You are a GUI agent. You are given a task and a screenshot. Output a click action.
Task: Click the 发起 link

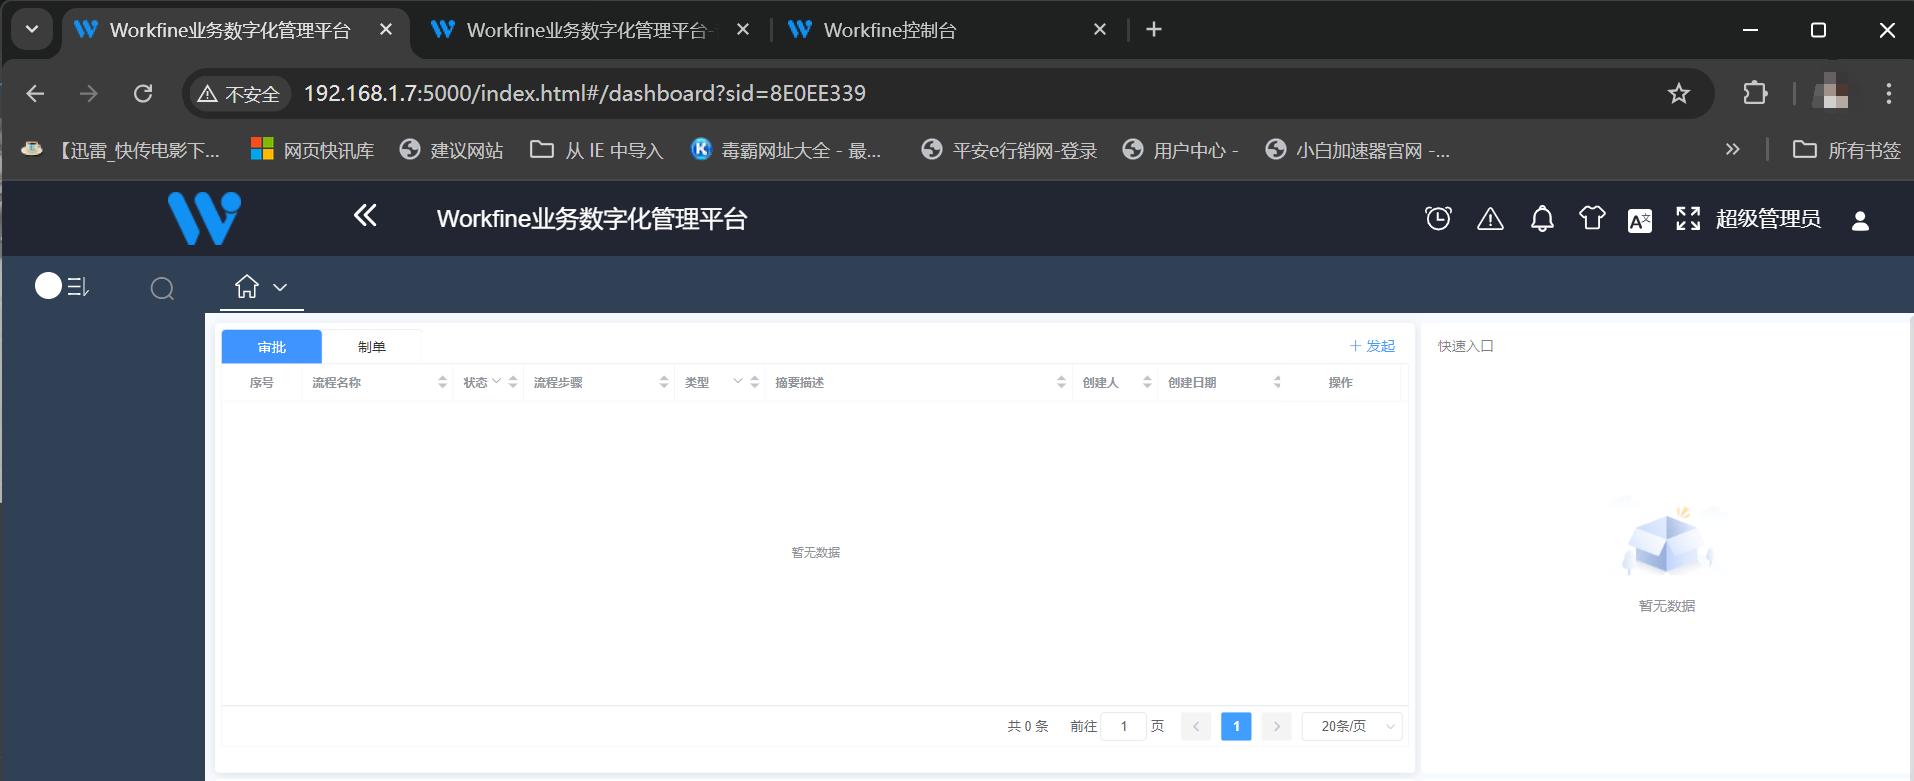click(1372, 346)
